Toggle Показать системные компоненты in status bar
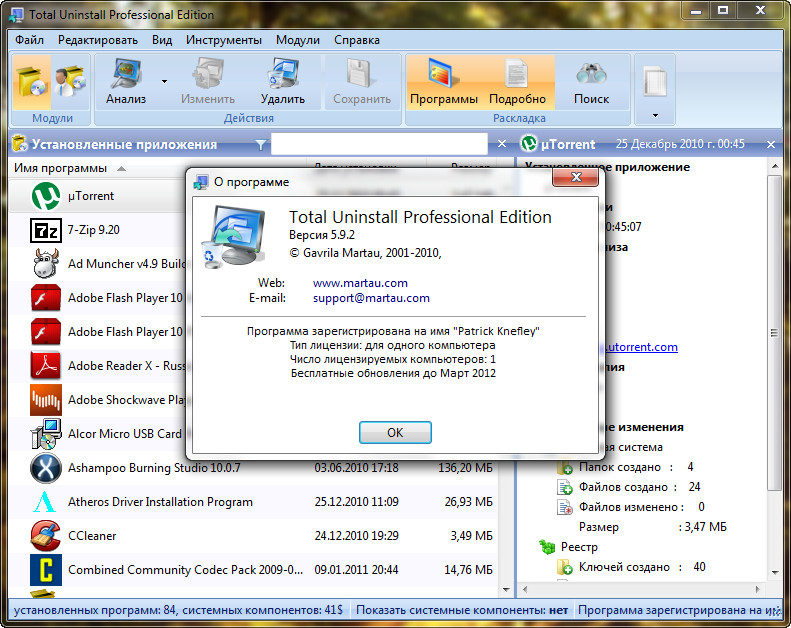 click(462, 610)
